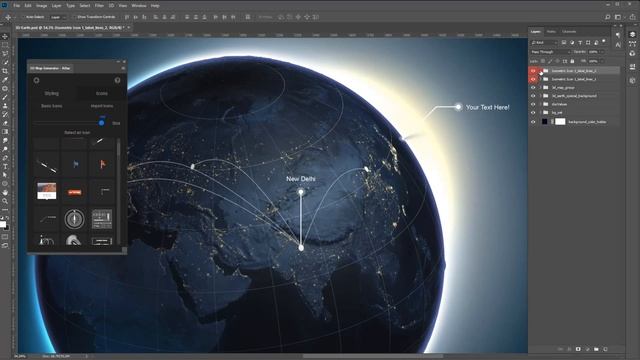Image resolution: width=640 pixels, height=360 pixels.
Task: Switch to the Icons tab in the plugin
Action: [x=102, y=93]
